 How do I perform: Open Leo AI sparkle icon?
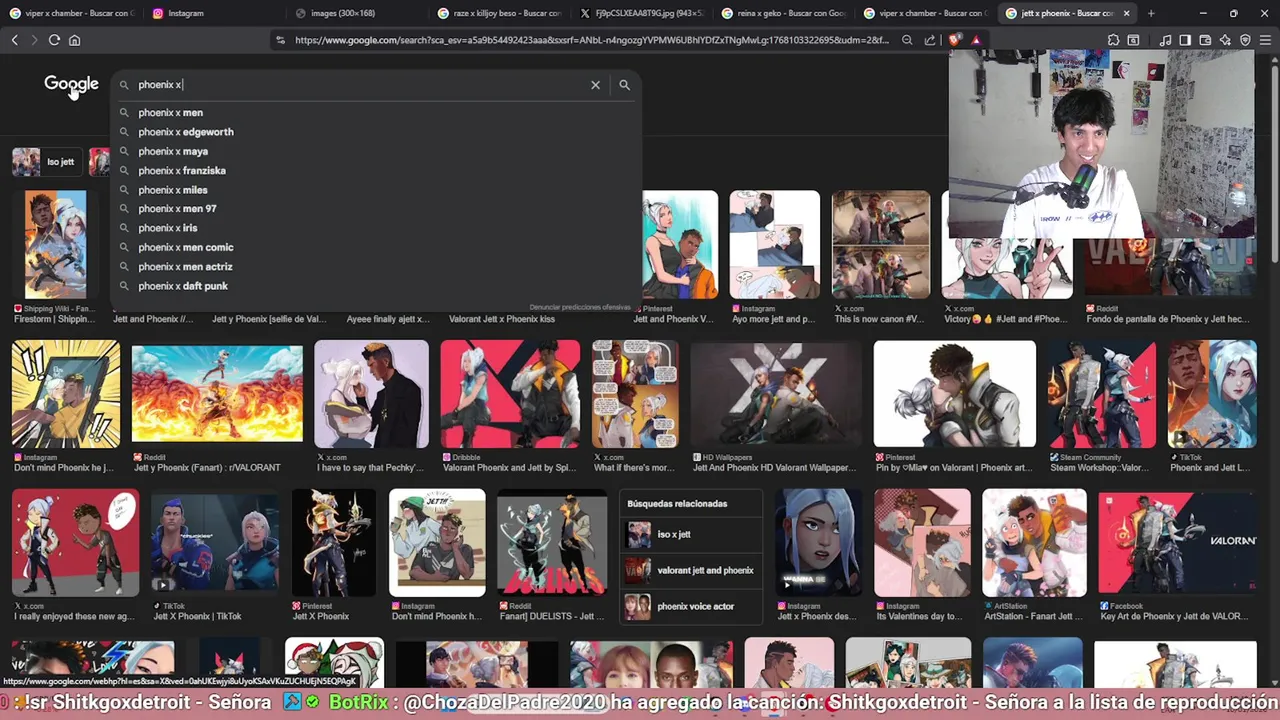point(1225,40)
